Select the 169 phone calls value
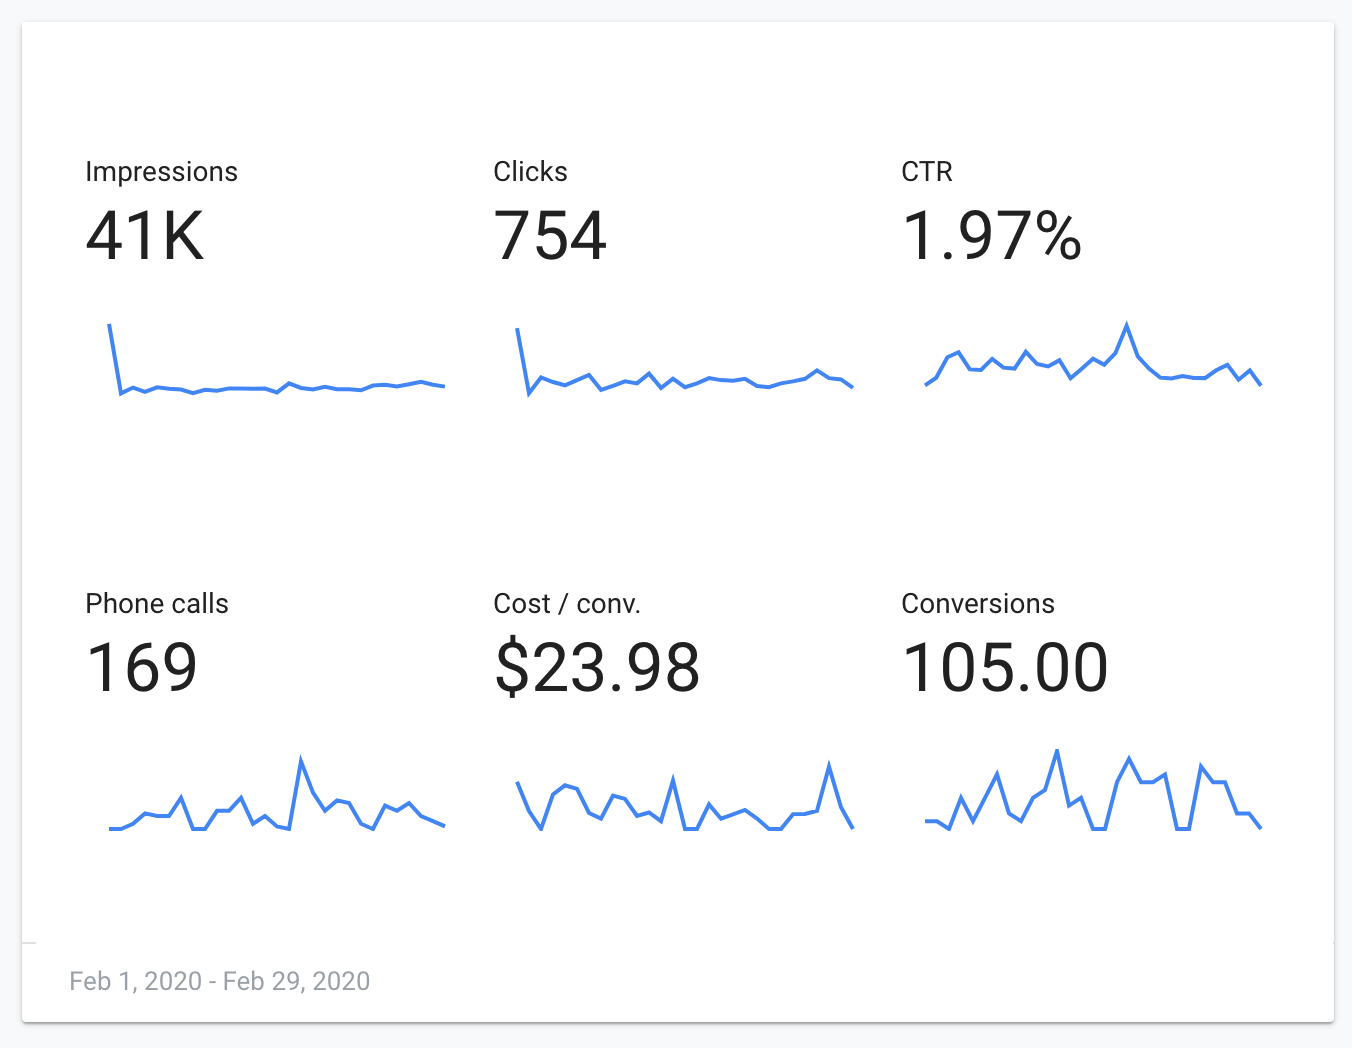Viewport: 1352px width, 1048px height. pyautogui.click(x=142, y=668)
